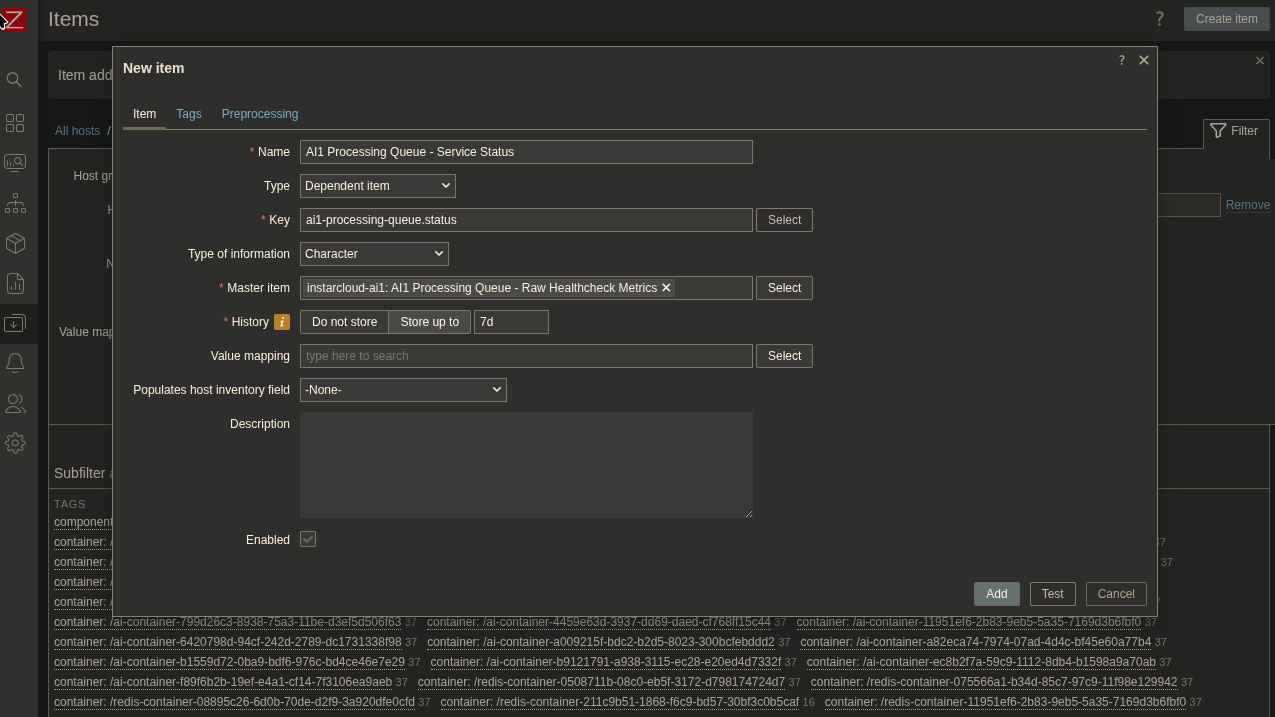
Task: Click Select button next to Value mapping
Action: (x=784, y=356)
